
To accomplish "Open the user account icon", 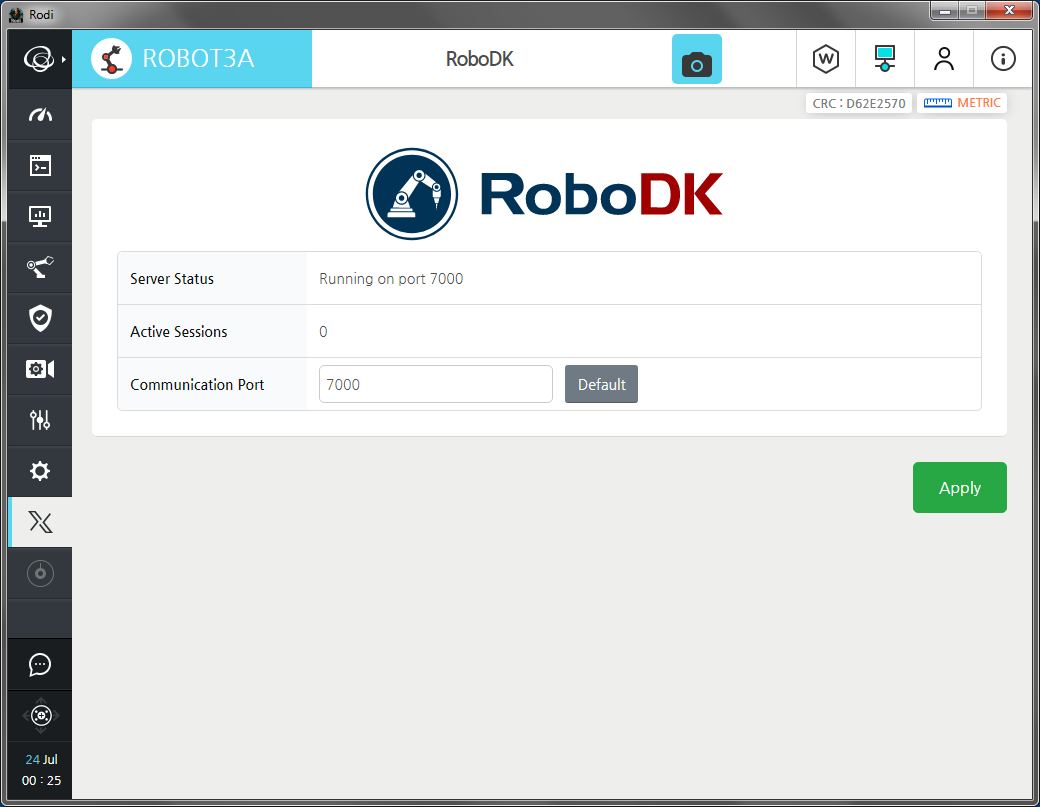I will tap(943, 59).
